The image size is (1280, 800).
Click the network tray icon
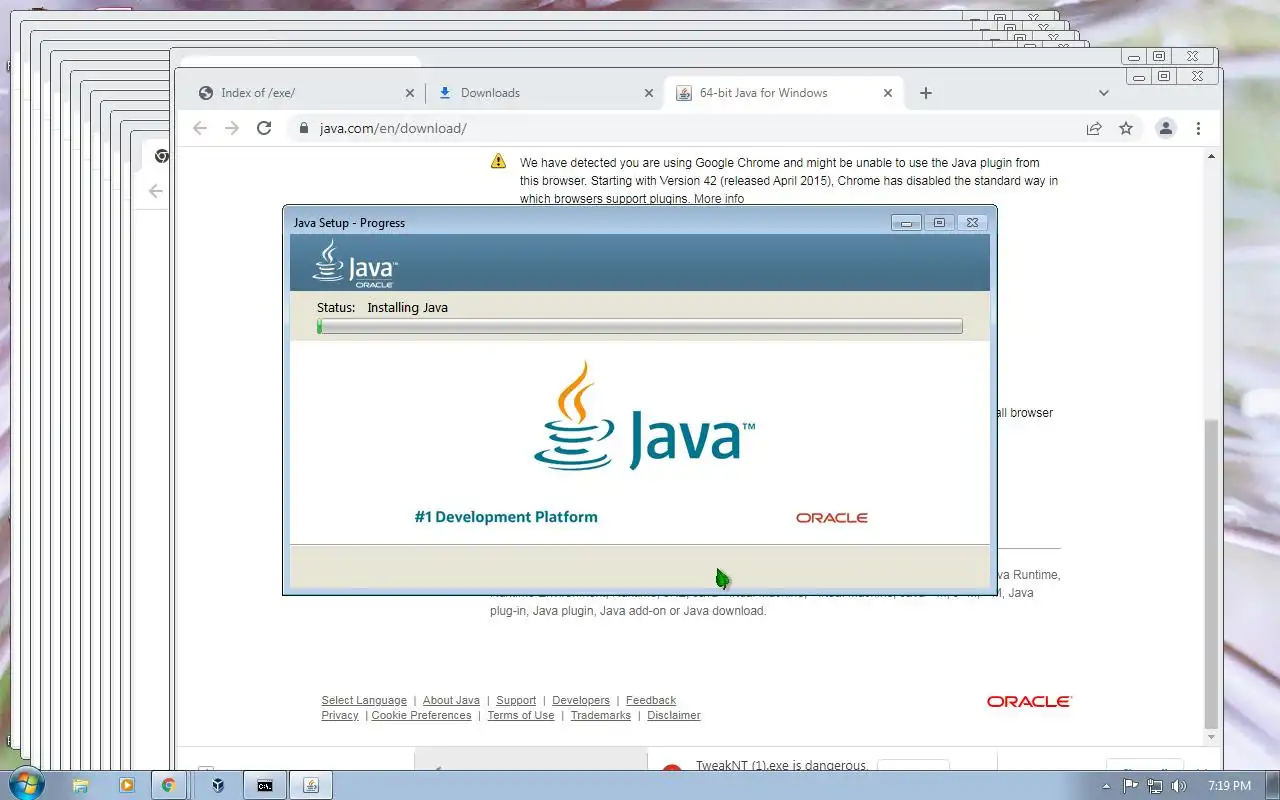1156,786
